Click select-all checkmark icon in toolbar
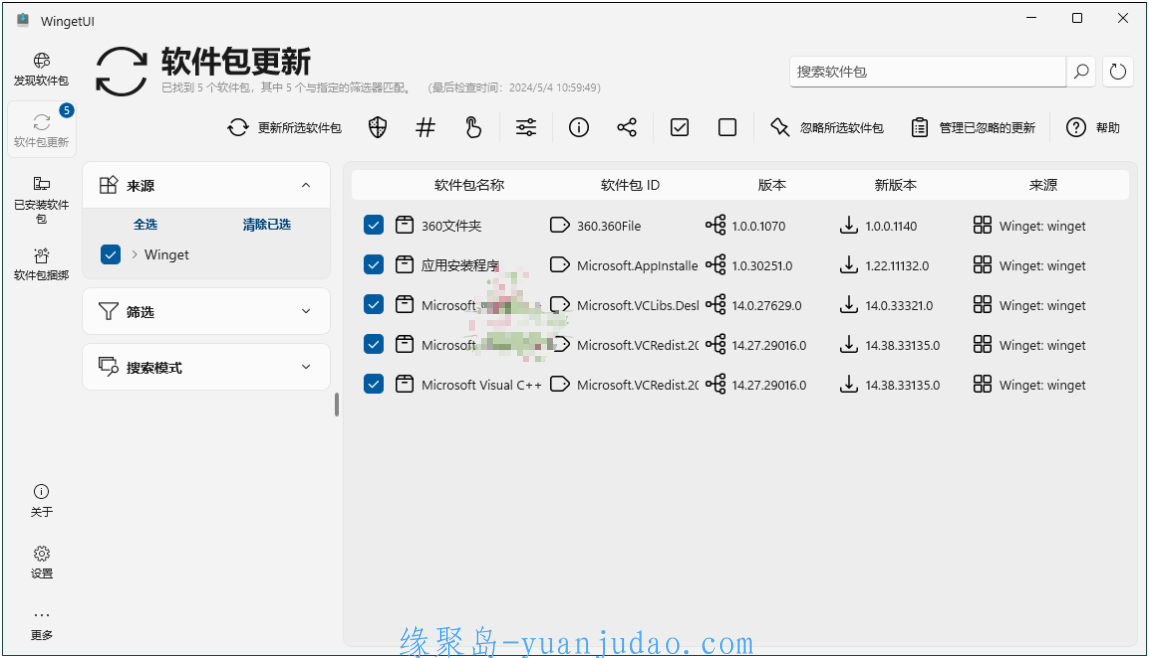 pyautogui.click(x=679, y=127)
